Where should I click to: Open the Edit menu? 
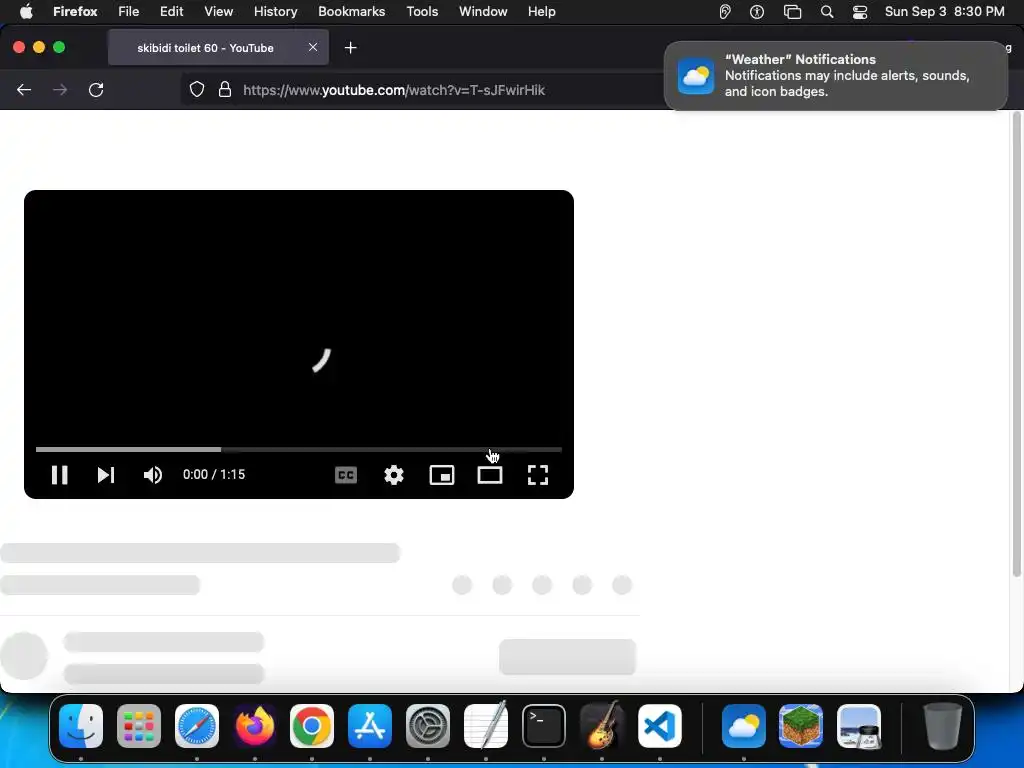click(x=172, y=12)
